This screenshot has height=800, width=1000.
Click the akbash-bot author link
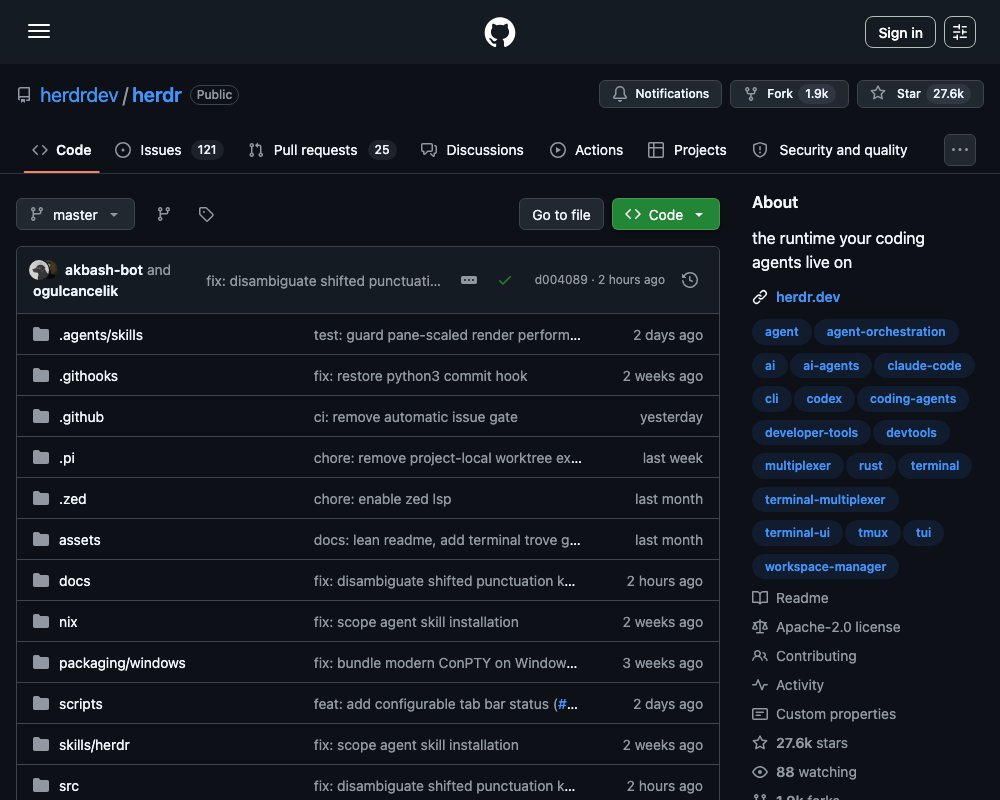103,270
